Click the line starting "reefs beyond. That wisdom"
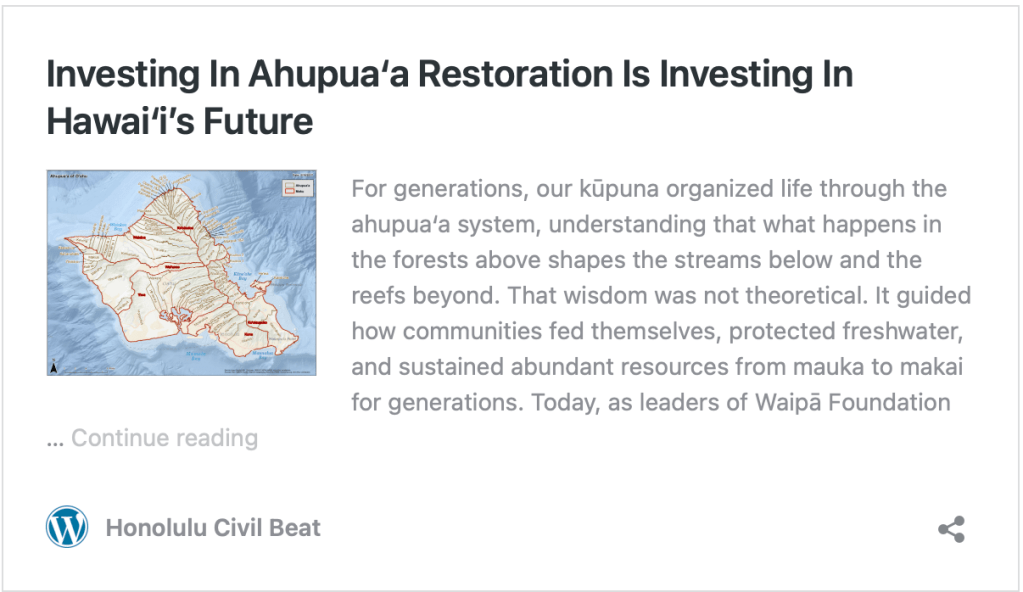This screenshot has width=1023, height=592. tap(661, 297)
